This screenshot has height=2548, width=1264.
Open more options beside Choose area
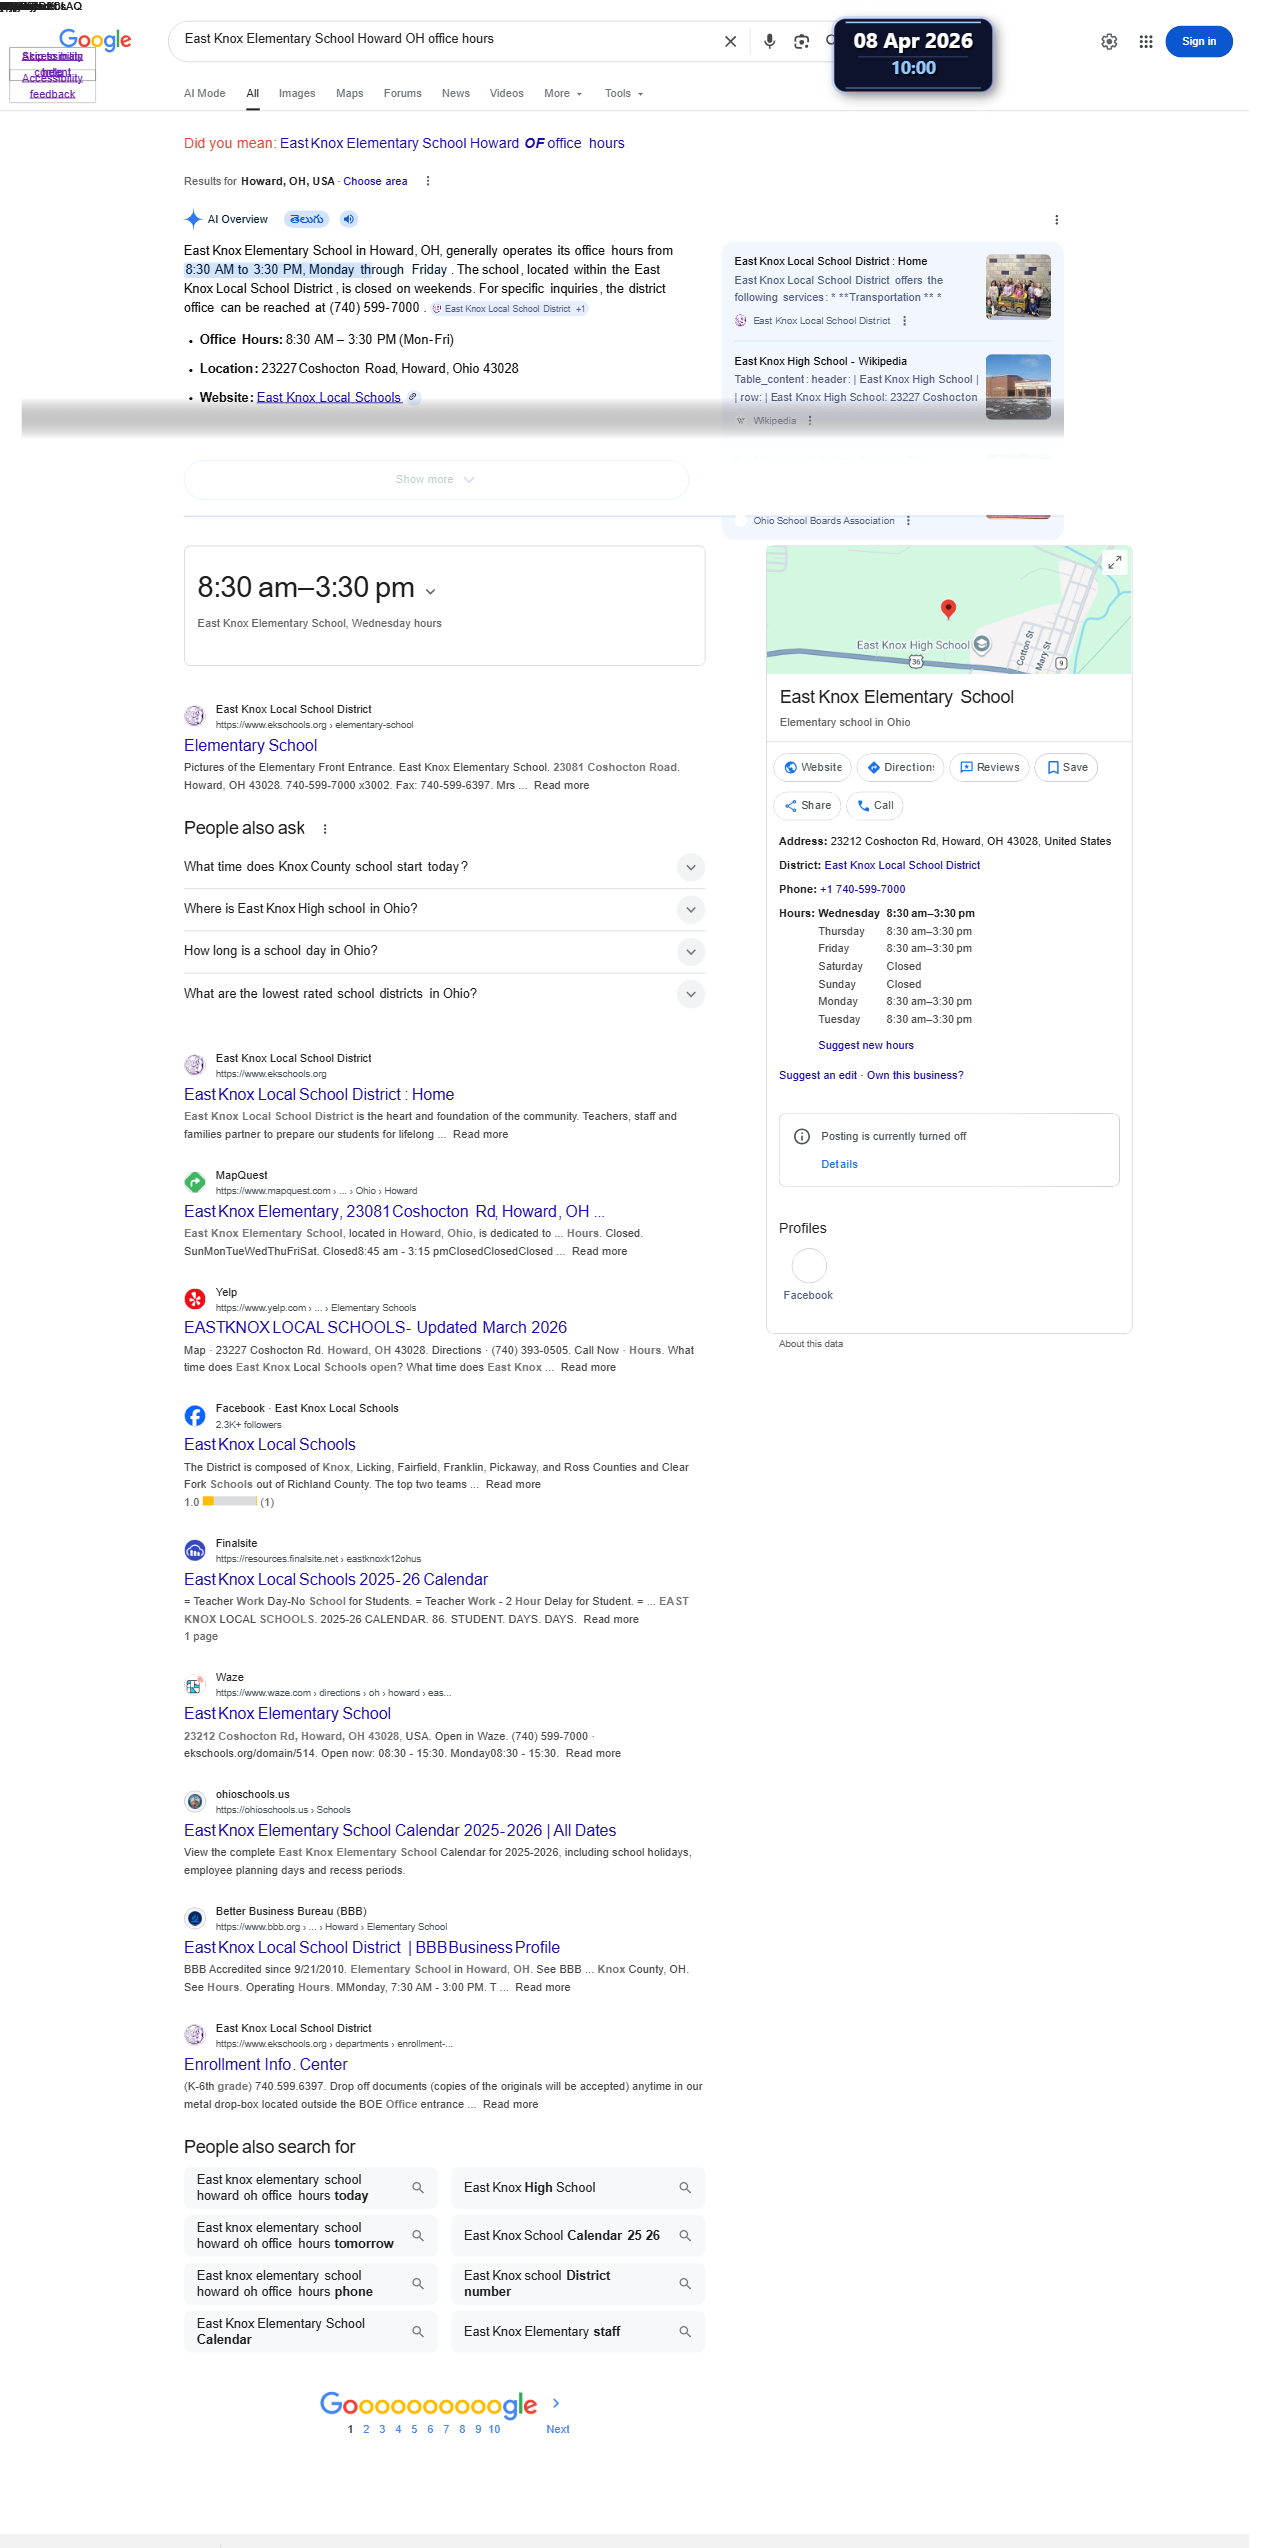(428, 181)
